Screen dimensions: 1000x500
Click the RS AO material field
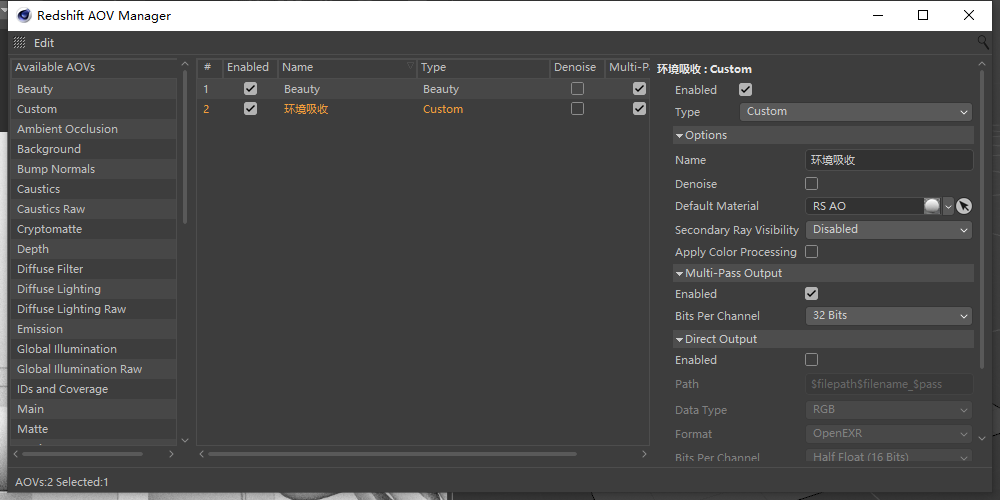pyautogui.click(x=864, y=206)
